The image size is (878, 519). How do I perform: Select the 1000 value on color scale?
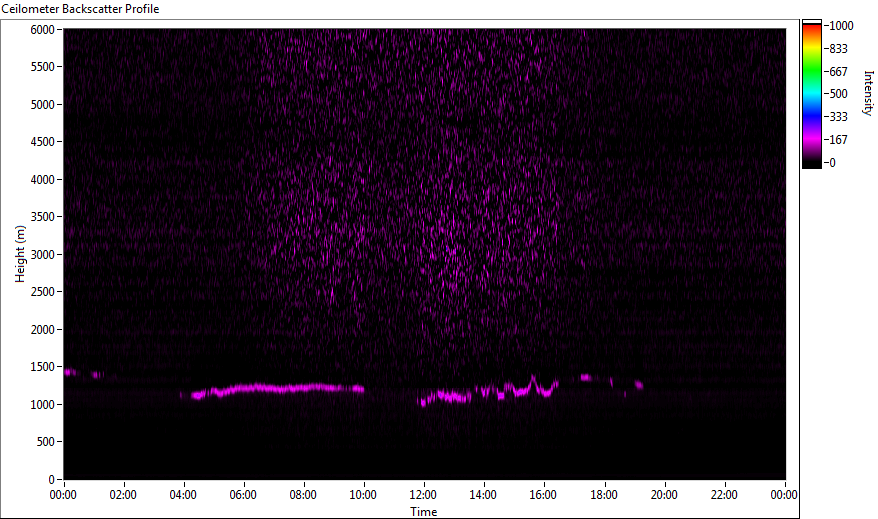tap(842, 26)
